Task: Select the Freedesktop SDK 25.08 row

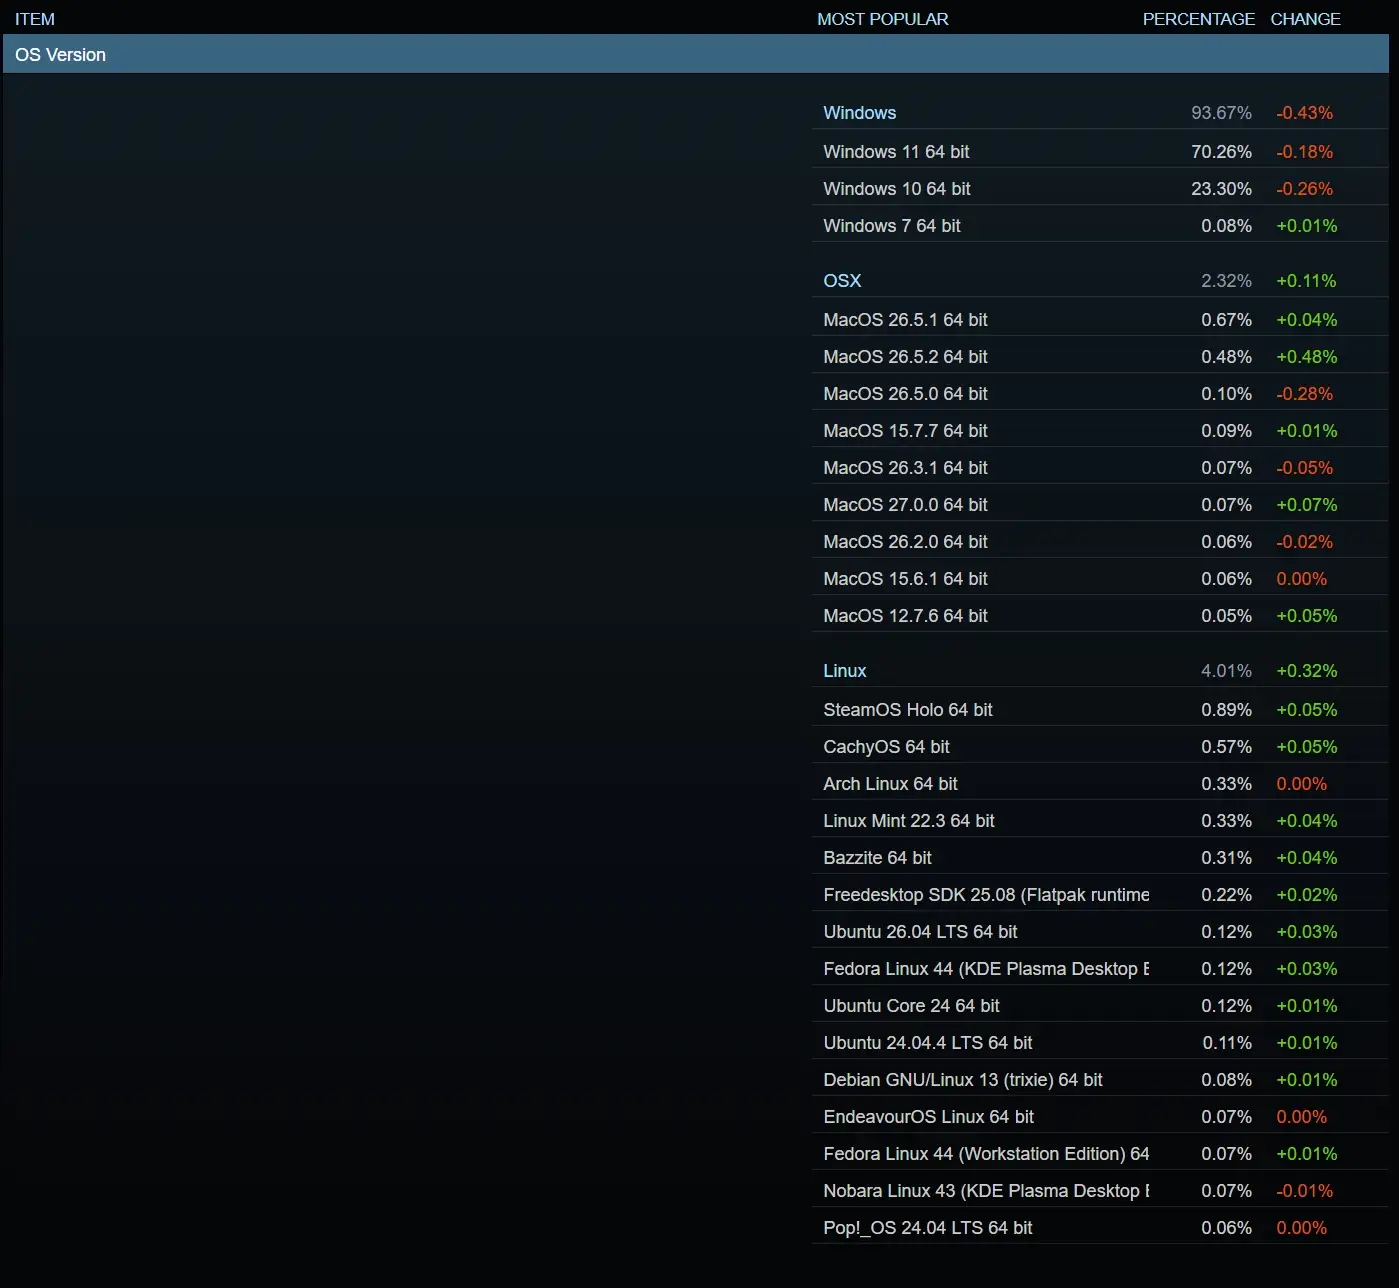Action: pos(1100,895)
